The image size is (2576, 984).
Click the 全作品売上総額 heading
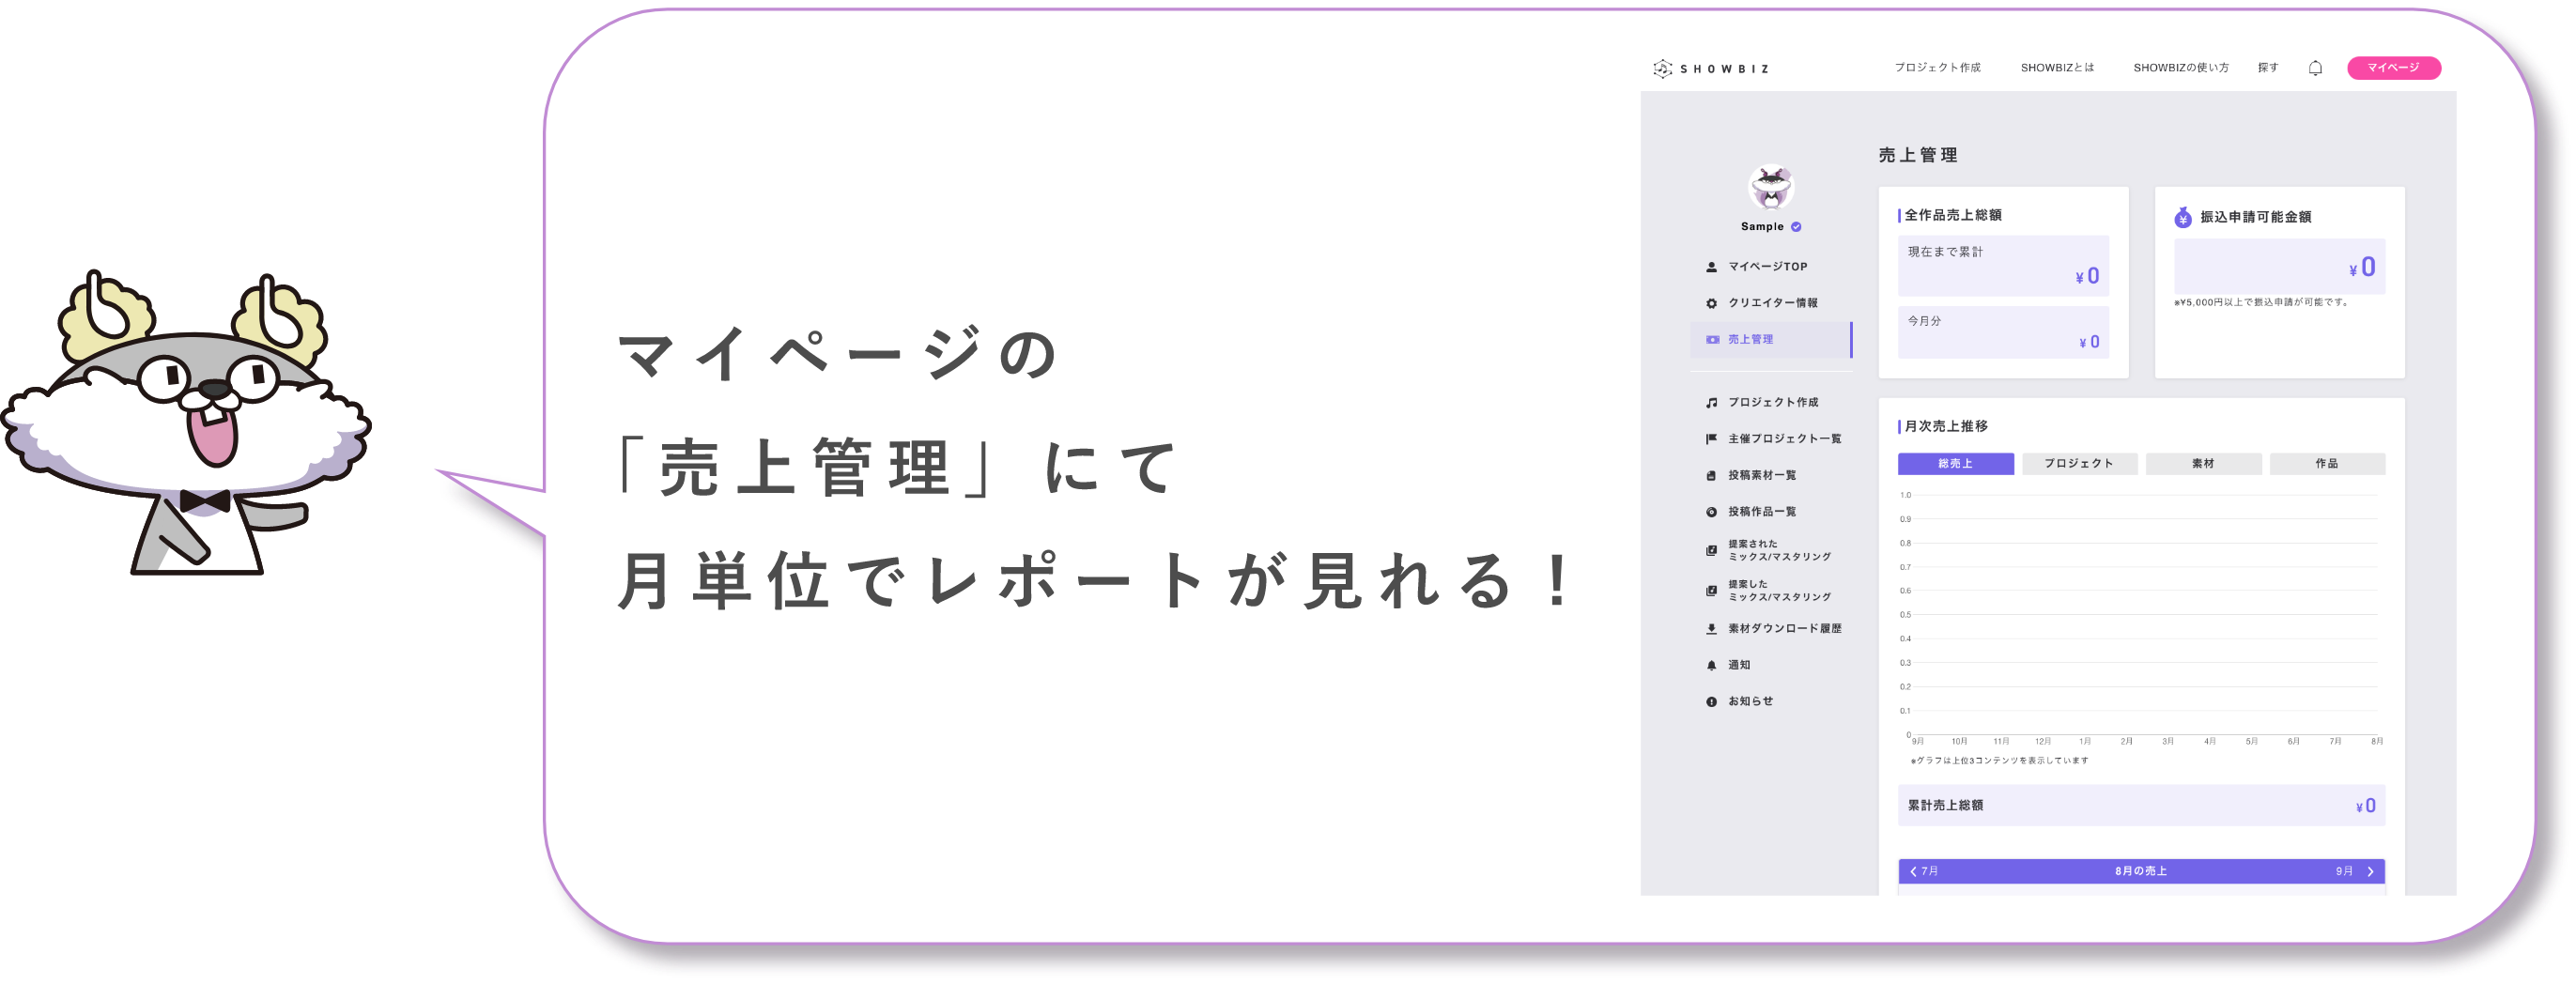pyautogui.click(x=1952, y=215)
